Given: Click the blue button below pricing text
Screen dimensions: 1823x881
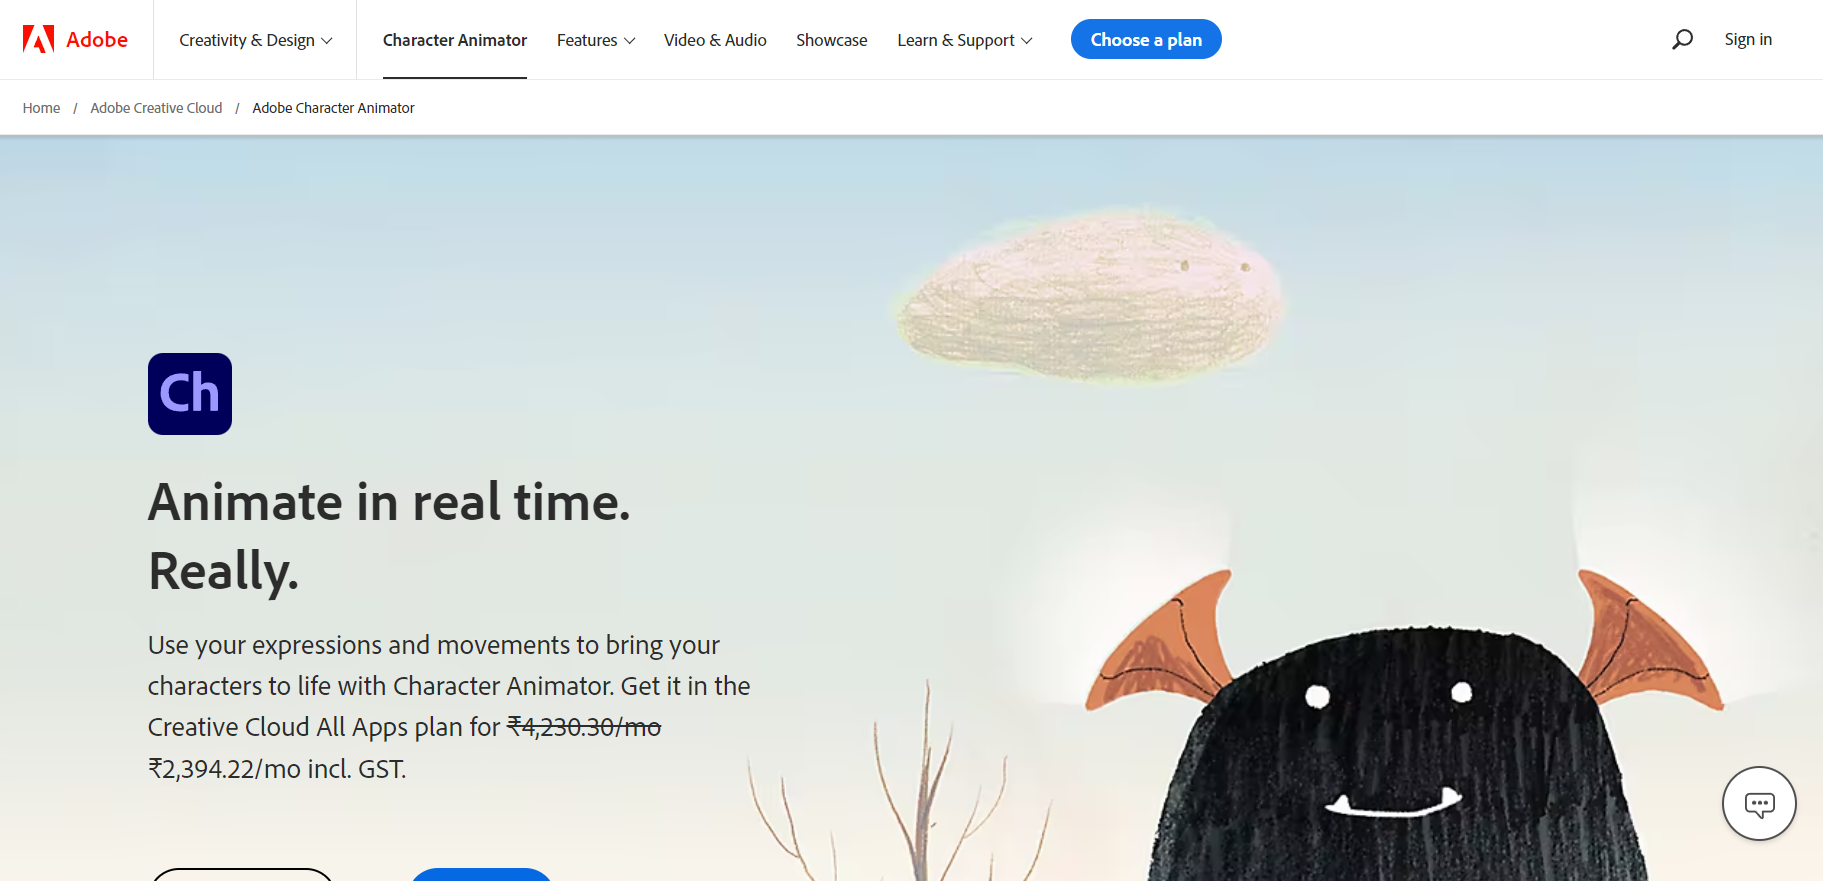Looking at the screenshot, I should pyautogui.click(x=481, y=874).
